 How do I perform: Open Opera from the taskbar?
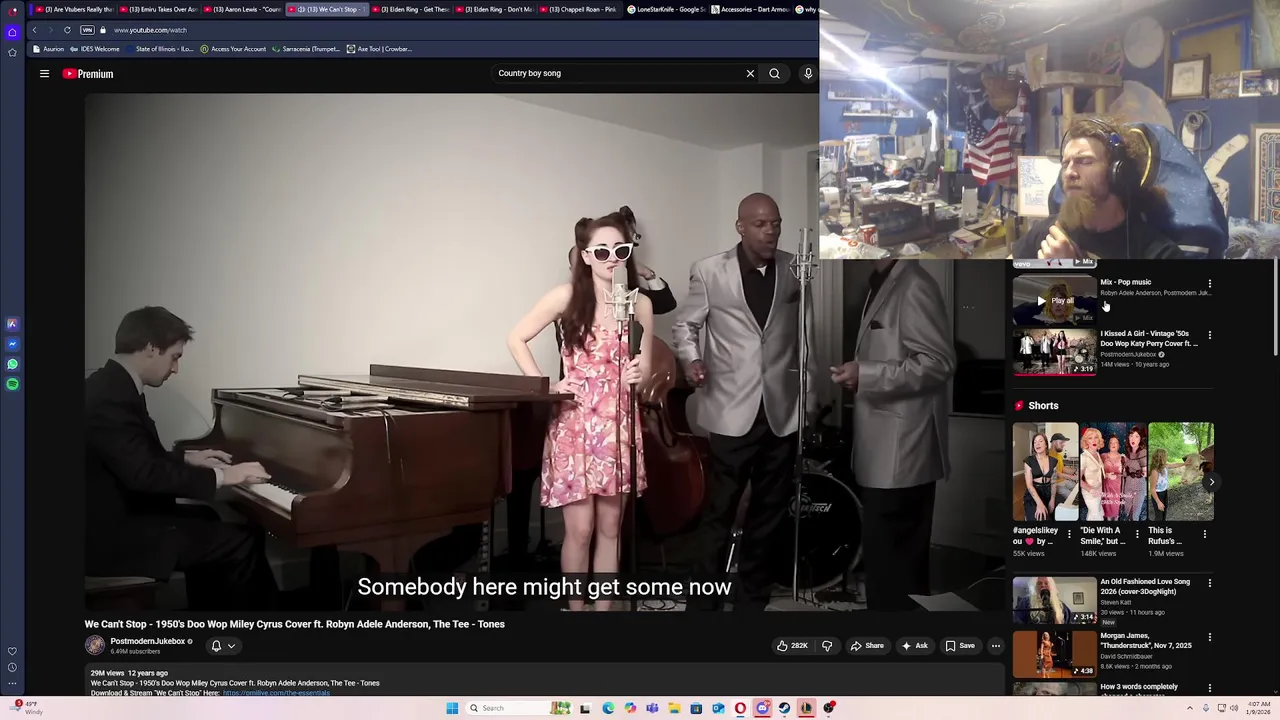tap(740, 708)
